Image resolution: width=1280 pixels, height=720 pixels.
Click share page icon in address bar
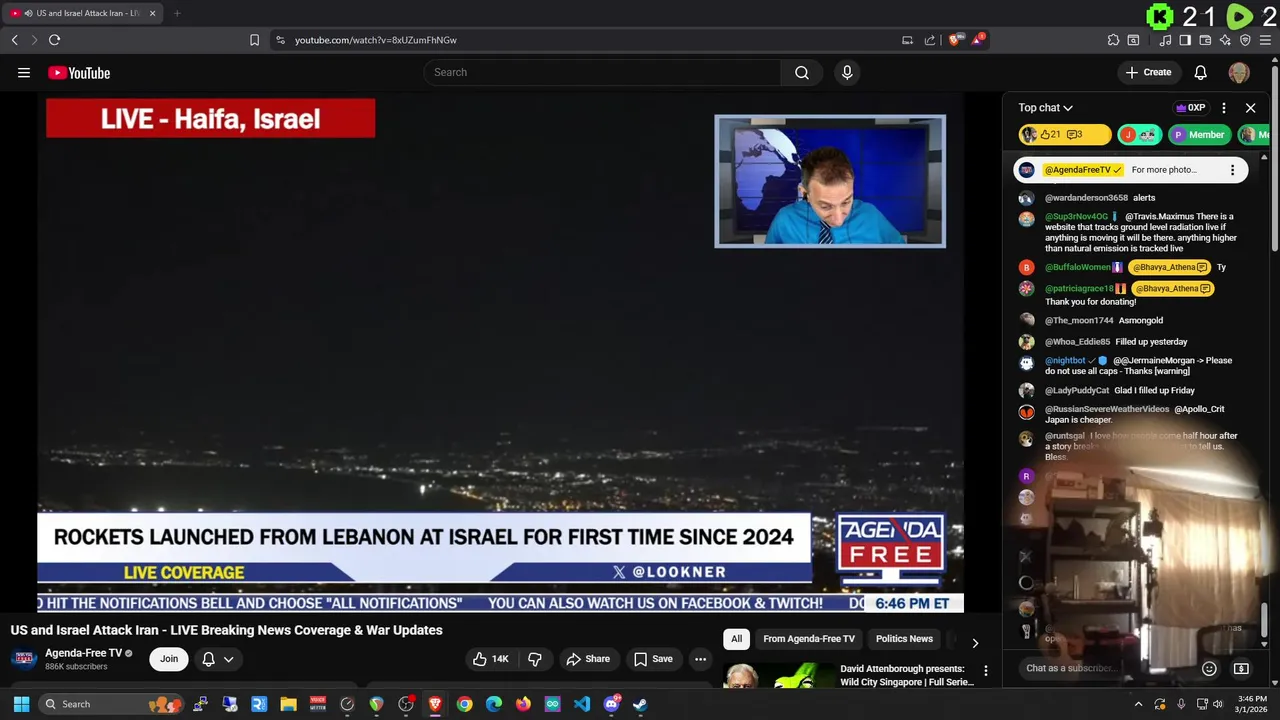pyautogui.click(x=930, y=40)
